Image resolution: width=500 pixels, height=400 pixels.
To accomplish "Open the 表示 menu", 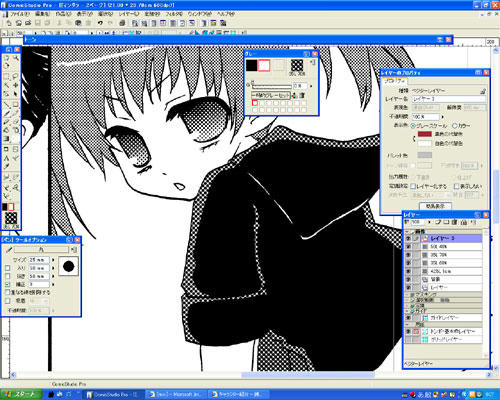I will click(x=85, y=14).
